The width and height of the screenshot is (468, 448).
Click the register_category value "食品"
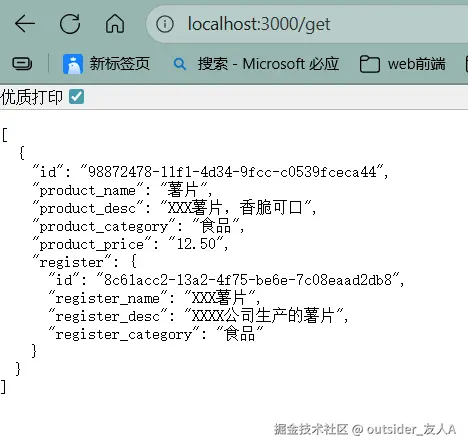coord(239,334)
